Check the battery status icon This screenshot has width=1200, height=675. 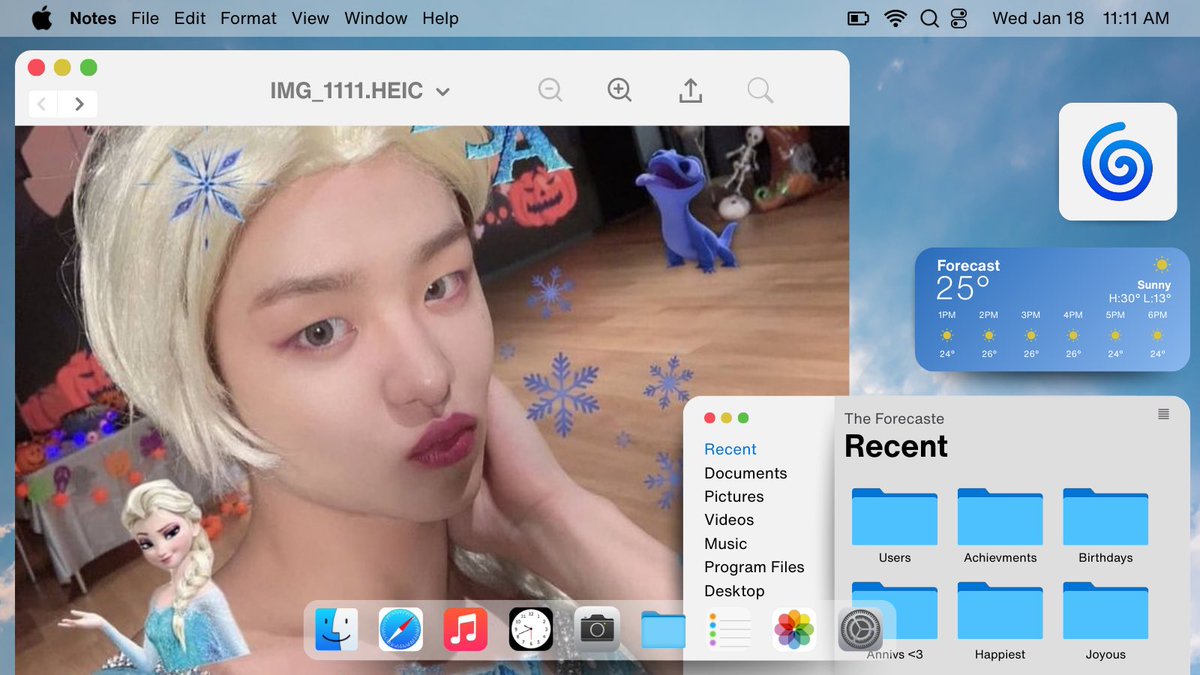[858, 18]
